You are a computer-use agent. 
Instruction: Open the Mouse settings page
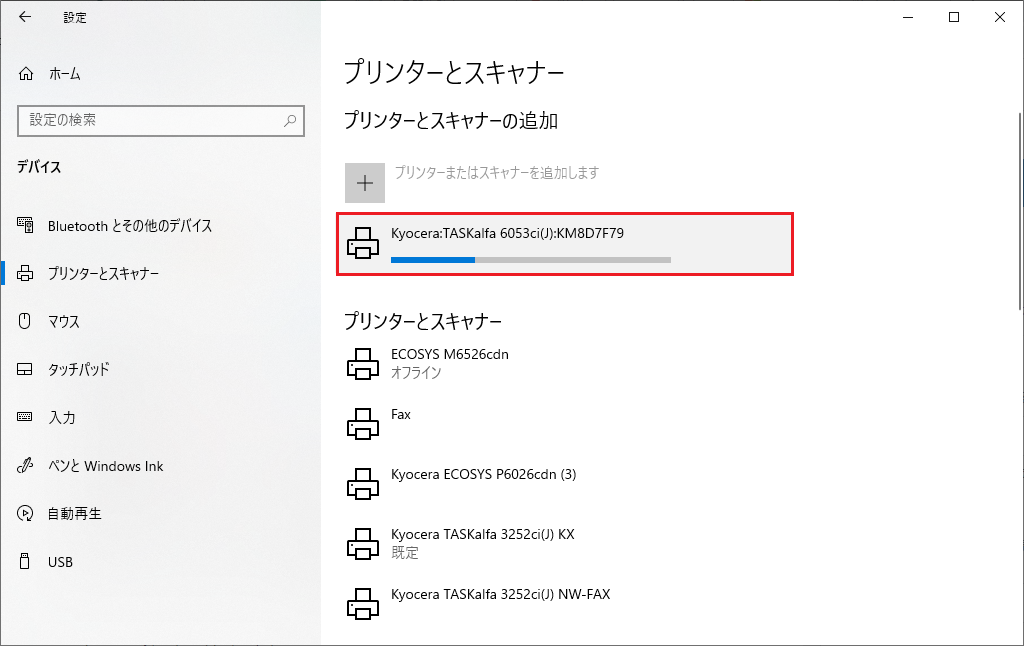pos(64,322)
